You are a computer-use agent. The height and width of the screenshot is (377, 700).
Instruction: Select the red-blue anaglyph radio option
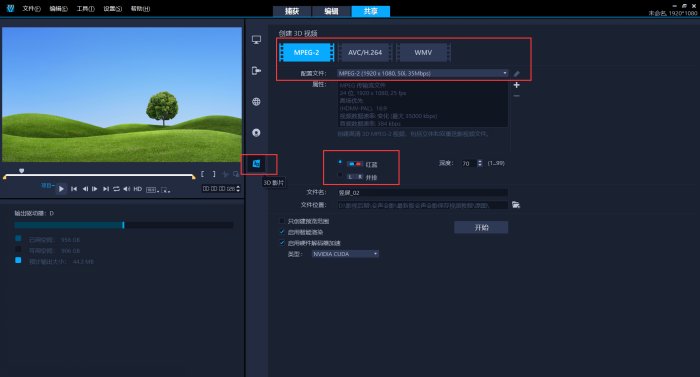(340, 162)
